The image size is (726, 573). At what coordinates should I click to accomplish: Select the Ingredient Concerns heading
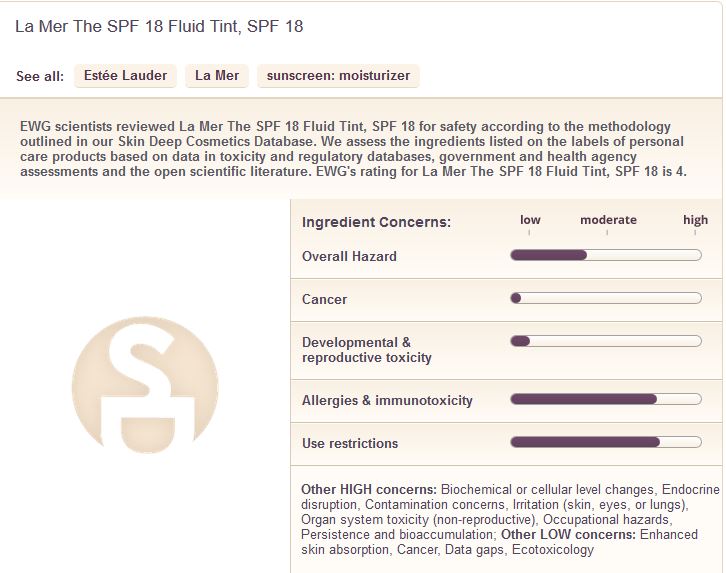pos(376,222)
